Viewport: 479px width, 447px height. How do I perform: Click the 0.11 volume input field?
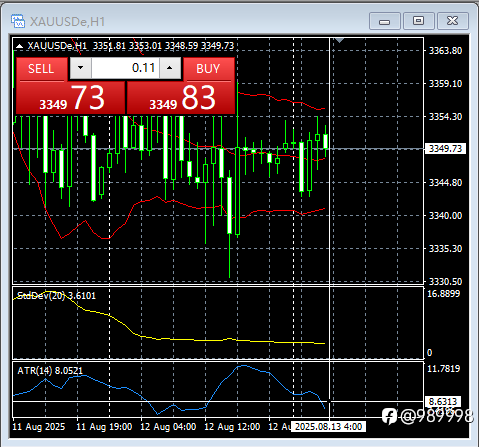pyautogui.click(x=125, y=68)
